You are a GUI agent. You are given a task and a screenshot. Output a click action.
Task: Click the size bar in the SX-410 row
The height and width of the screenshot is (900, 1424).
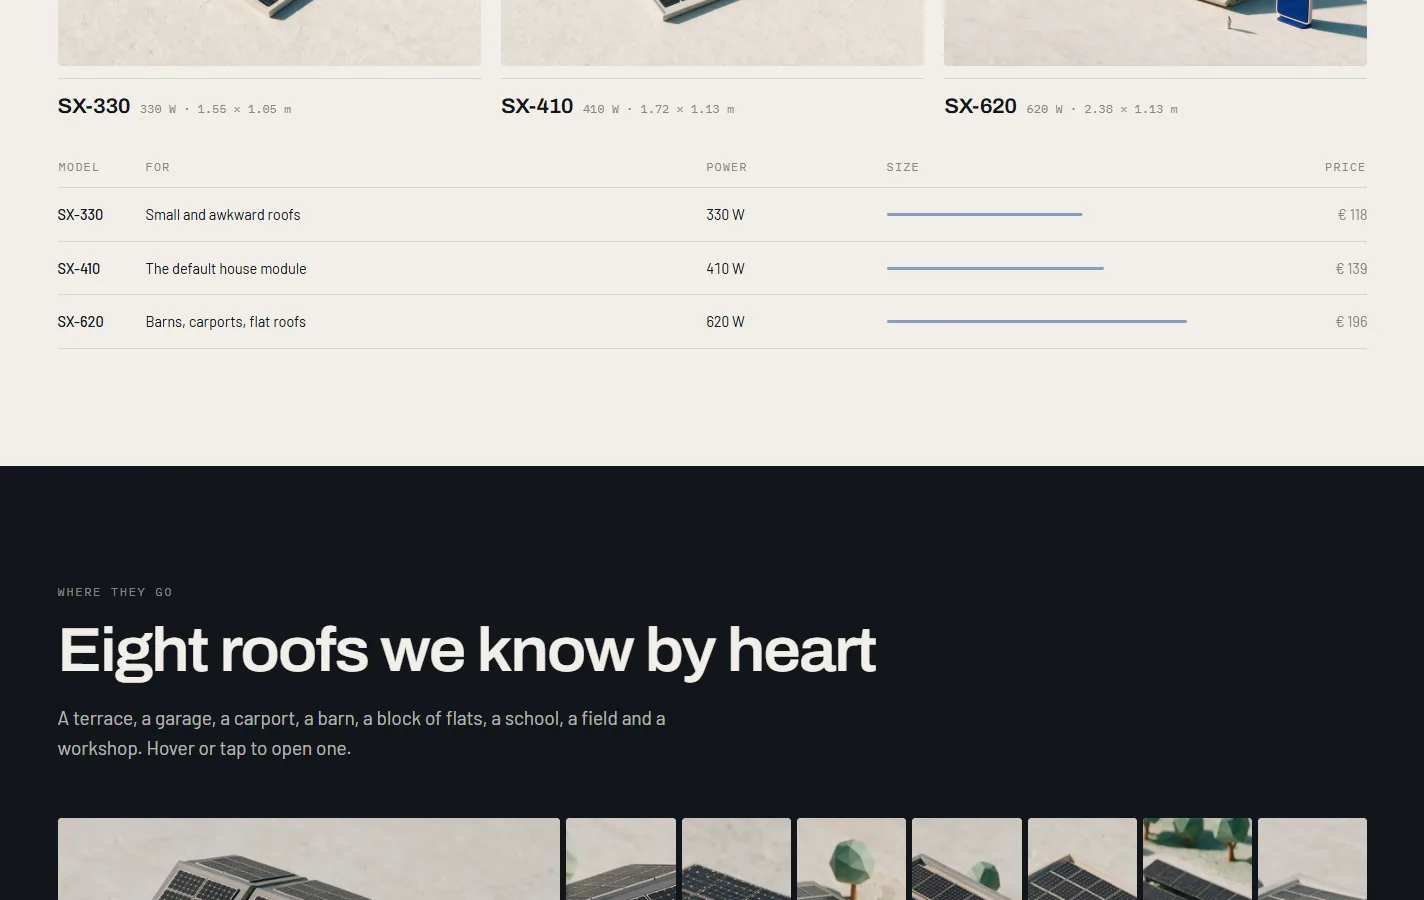coord(995,268)
